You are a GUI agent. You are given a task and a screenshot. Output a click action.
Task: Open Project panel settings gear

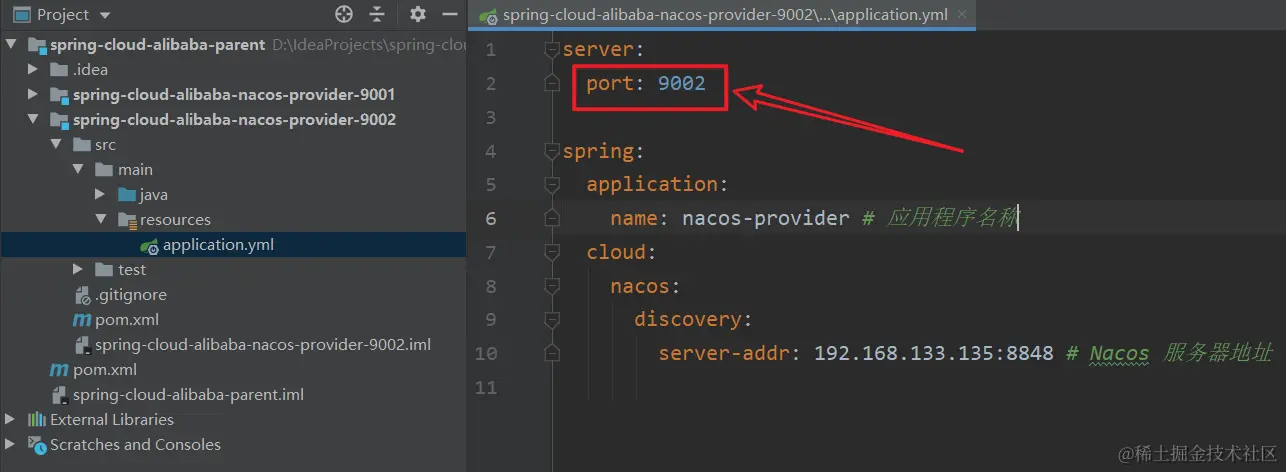click(x=418, y=14)
